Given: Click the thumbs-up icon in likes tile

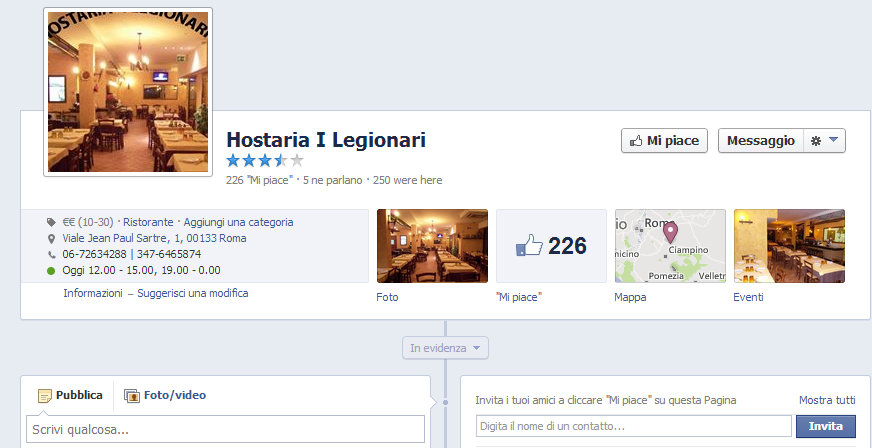Looking at the screenshot, I should tap(529, 245).
